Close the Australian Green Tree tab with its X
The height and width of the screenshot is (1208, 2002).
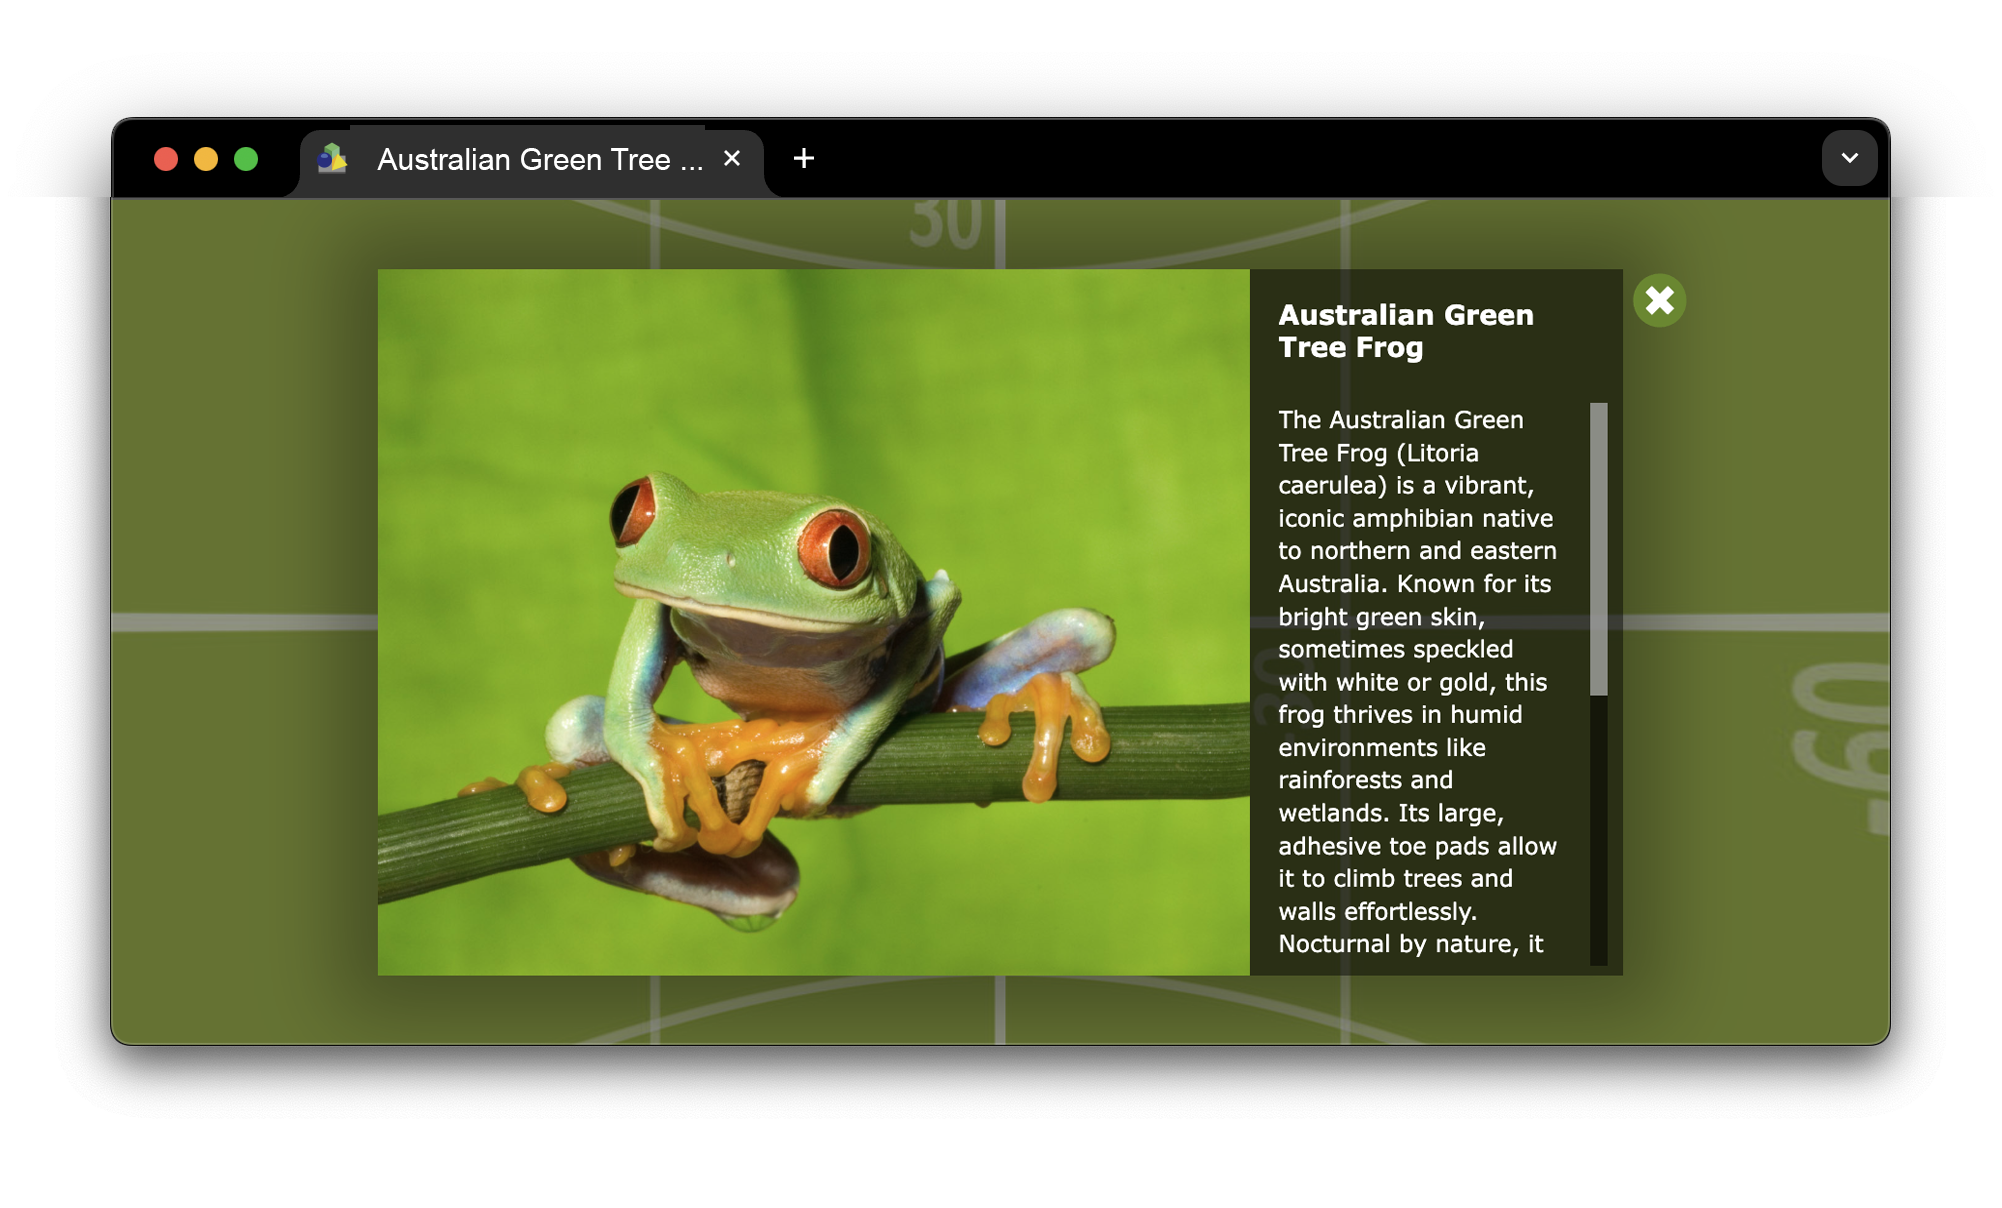[731, 159]
